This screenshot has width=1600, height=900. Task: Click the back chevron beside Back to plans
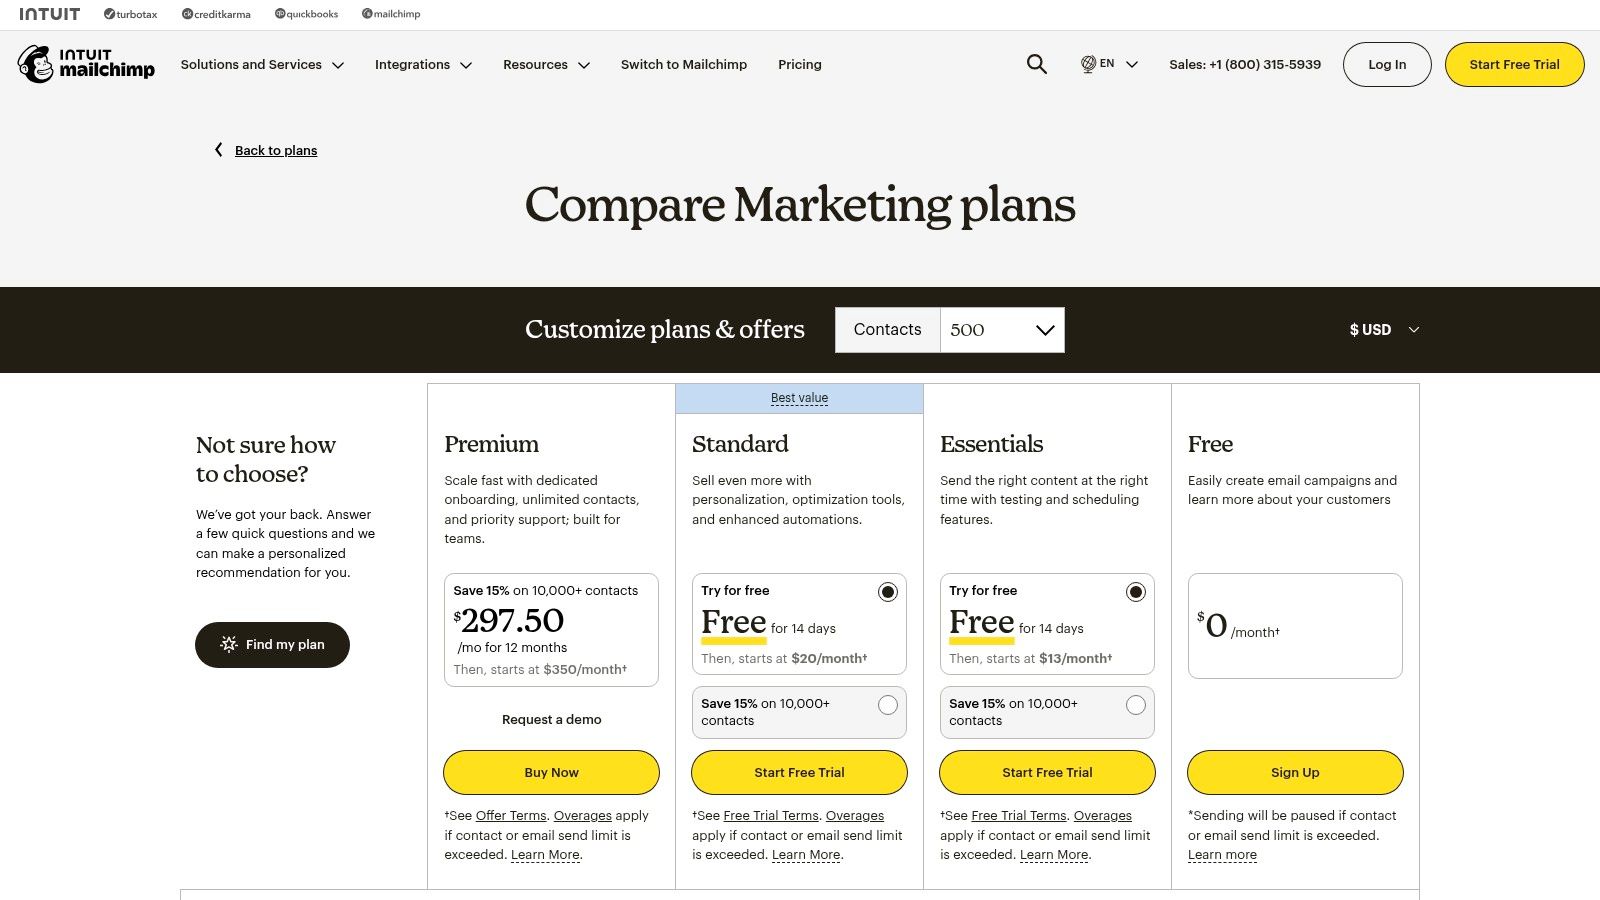coord(218,150)
